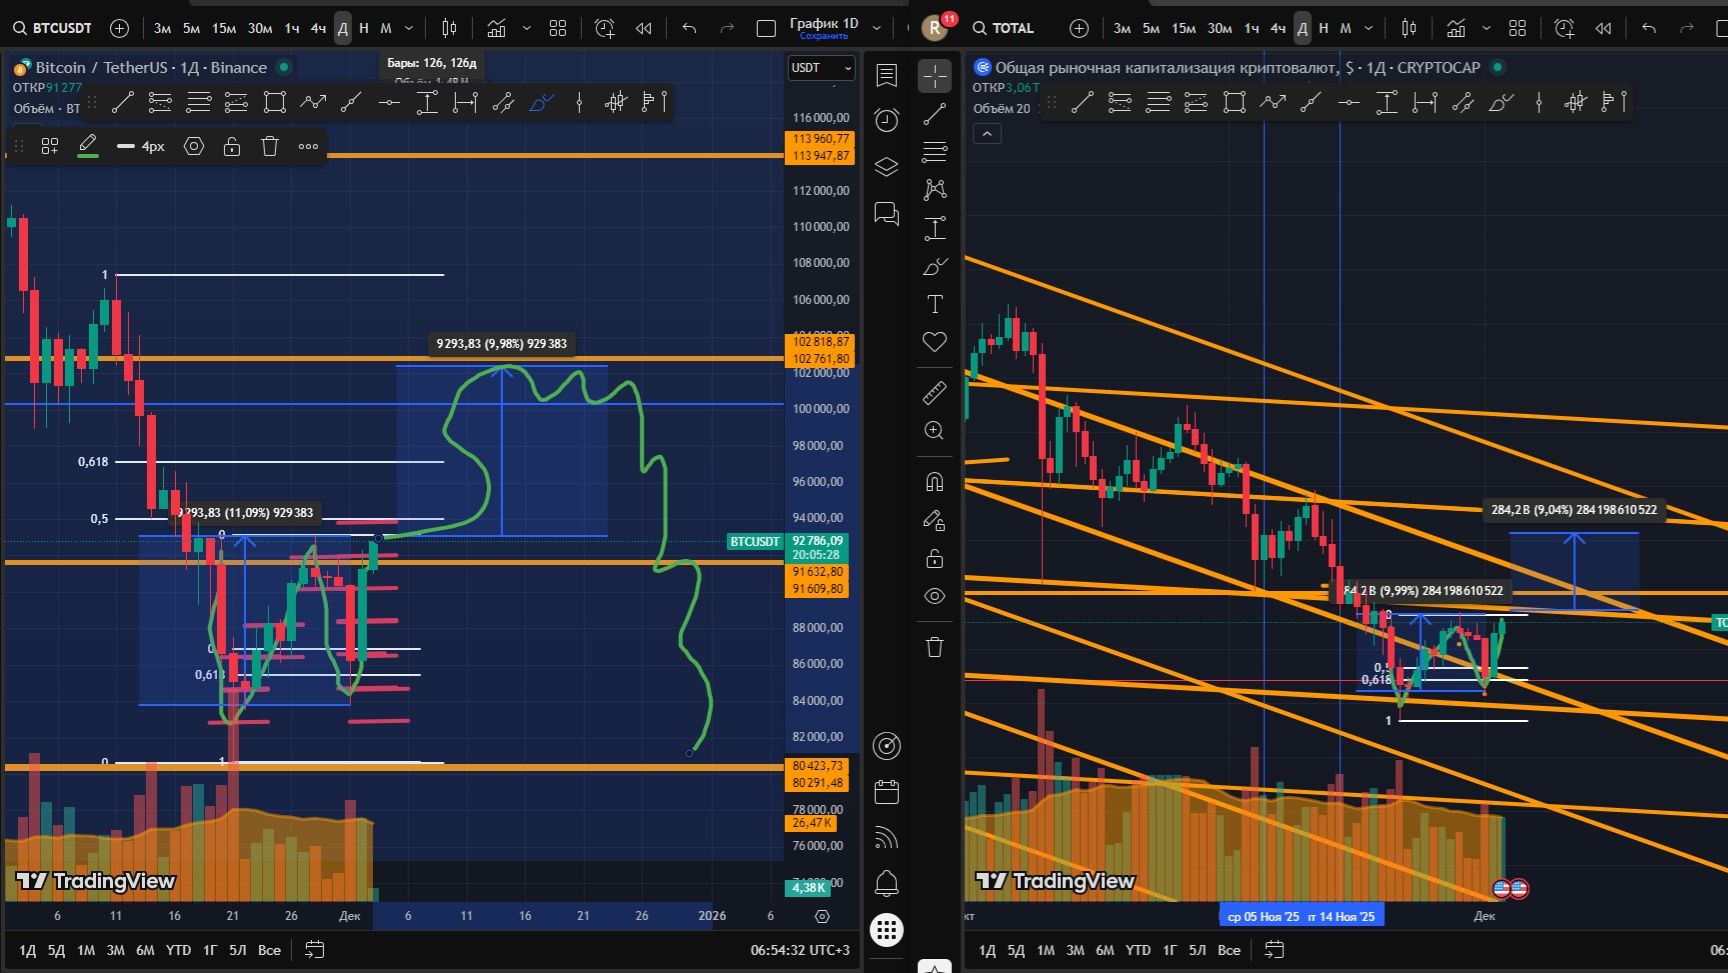
Task: Open drawing templates grid icon
Action: point(50,146)
